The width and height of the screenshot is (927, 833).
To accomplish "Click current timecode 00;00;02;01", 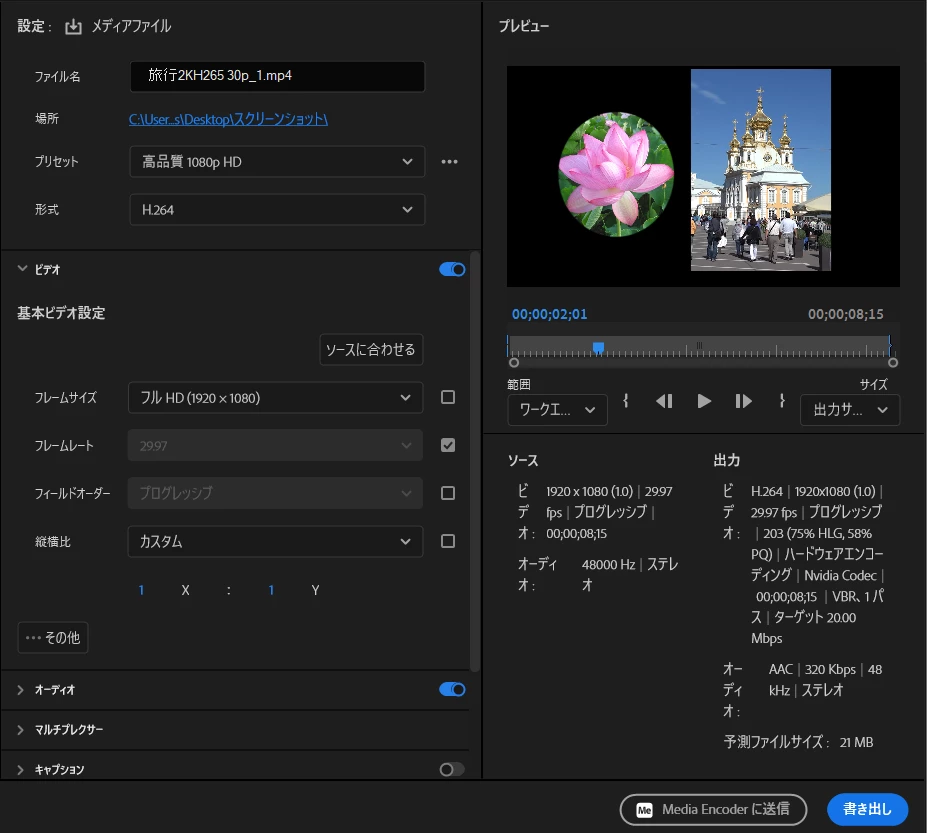I will [549, 314].
